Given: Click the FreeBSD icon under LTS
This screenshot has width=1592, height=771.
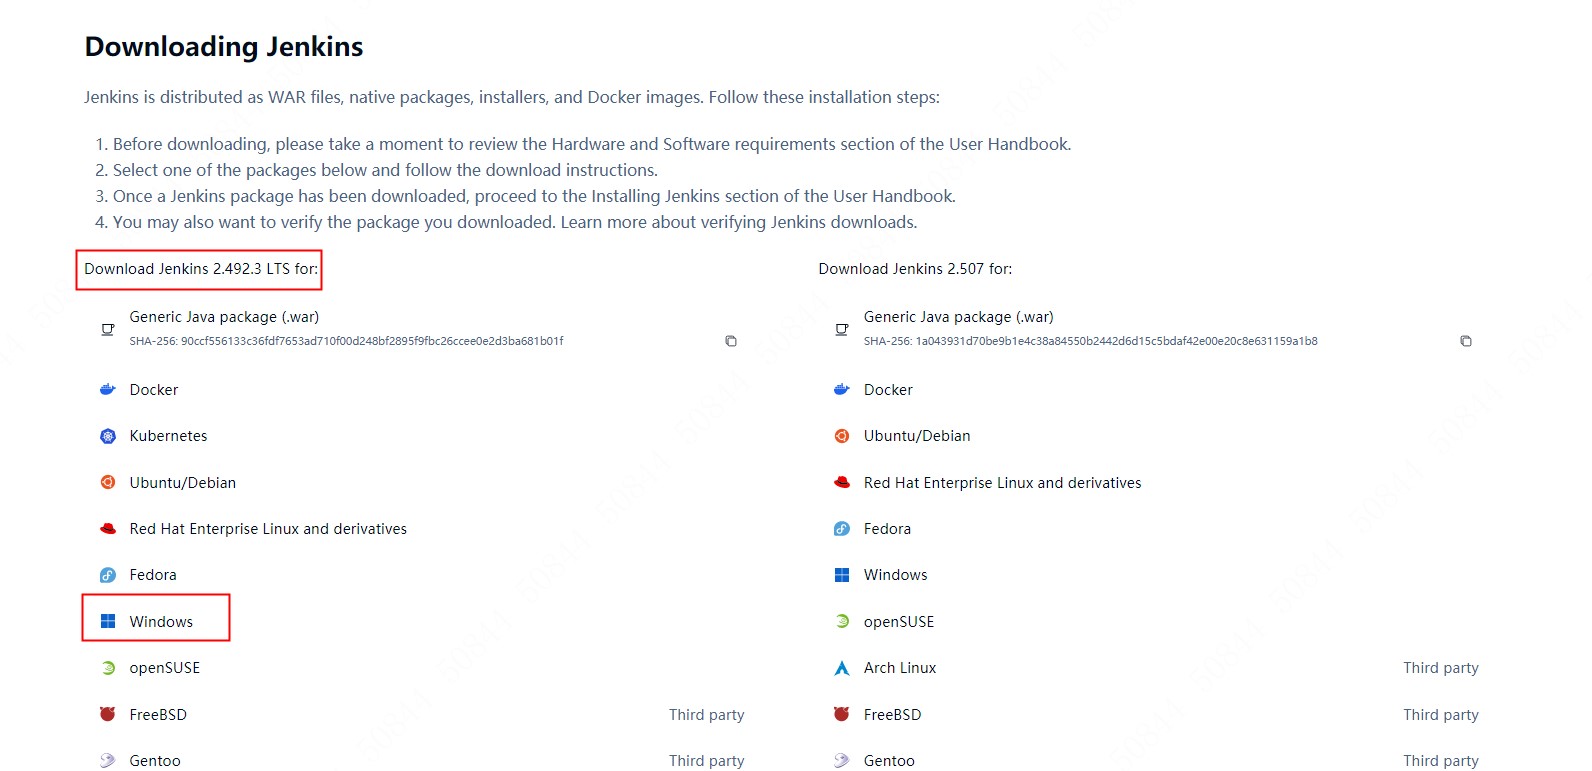Looking at the screenshot, I should click(x=108, y=714).
